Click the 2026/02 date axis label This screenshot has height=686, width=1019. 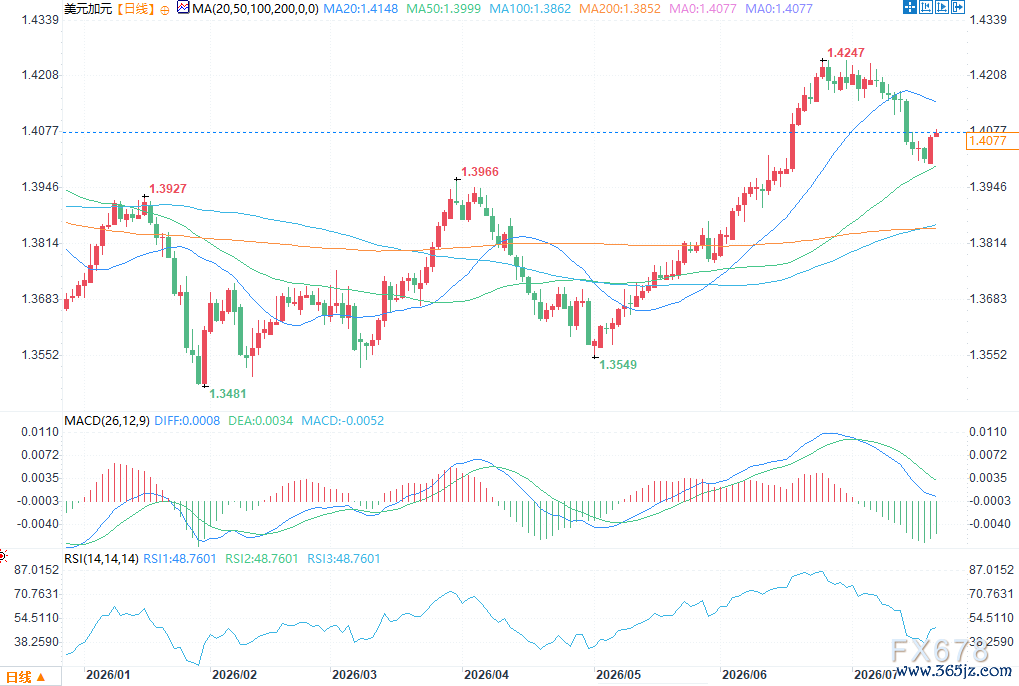(234, 674)
